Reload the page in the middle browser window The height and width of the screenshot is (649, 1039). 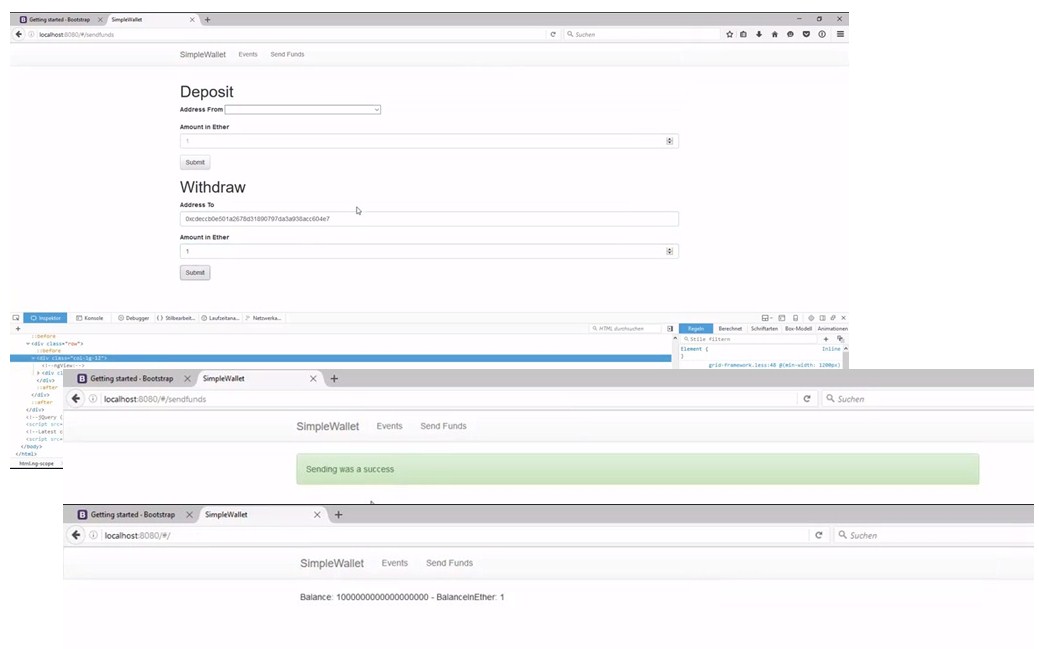coord(807,399)
